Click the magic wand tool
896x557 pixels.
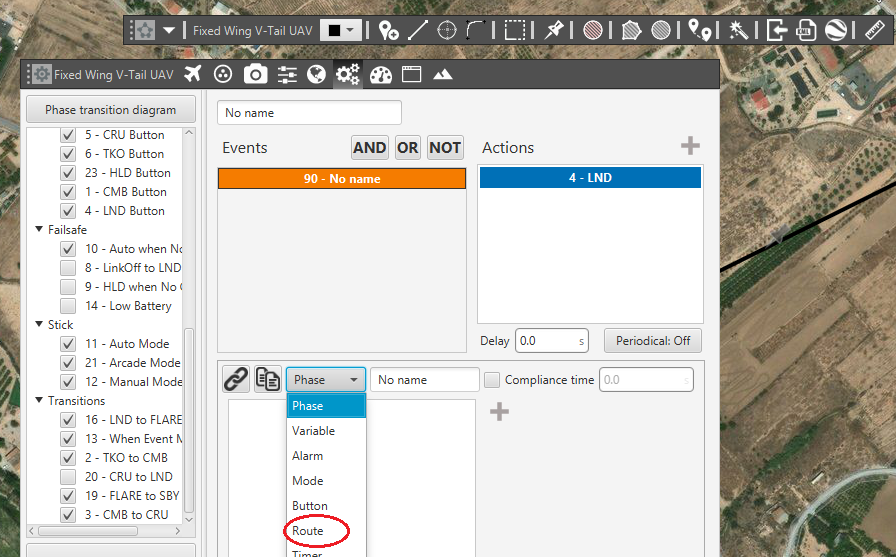pos(738,30)
